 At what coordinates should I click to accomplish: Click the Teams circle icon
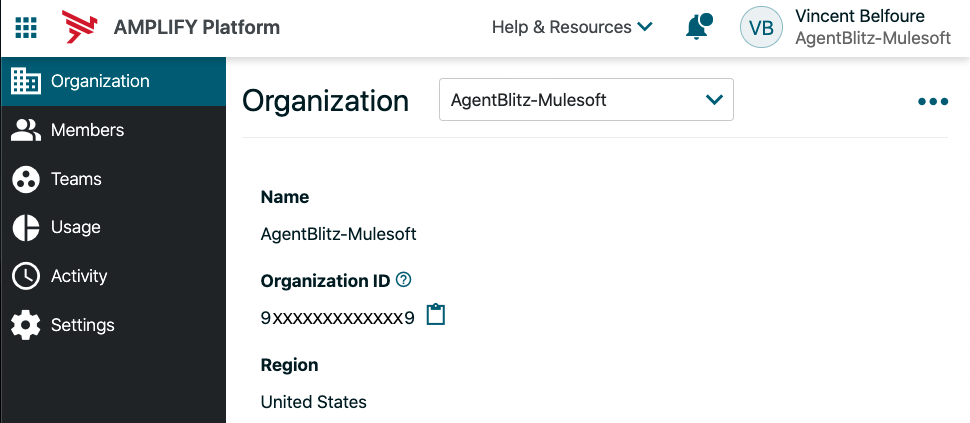[x=26, y=179]
